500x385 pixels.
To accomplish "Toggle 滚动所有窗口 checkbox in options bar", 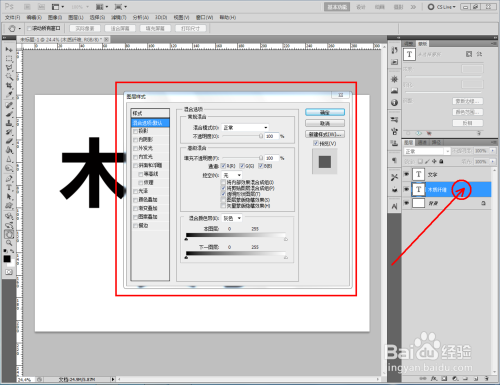I will 29,28.
